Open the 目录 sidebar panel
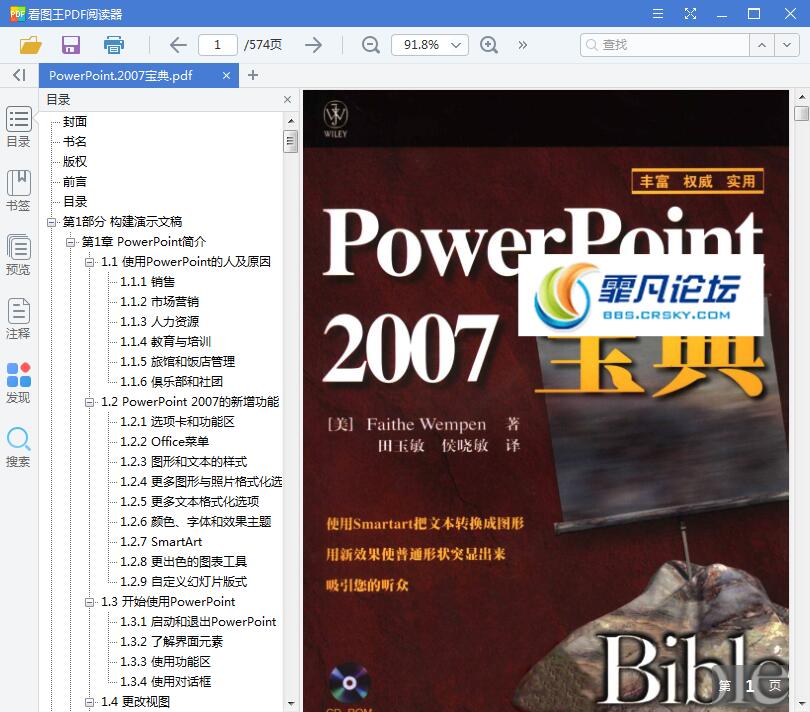The image size is (810, 712). (19, 127)
